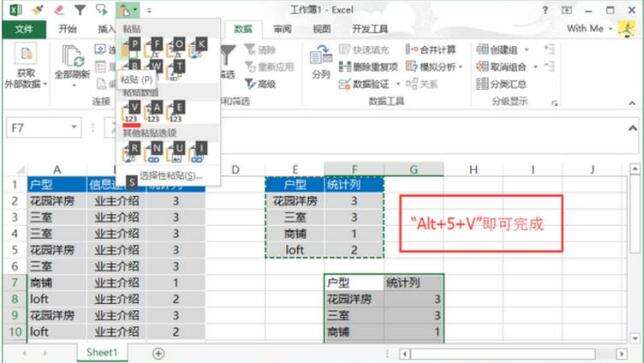Image resolution: width=644 pixels, height=363 pixels.
Task: Click 分类汇总 Subtotal button
Action: pos(501,84)
